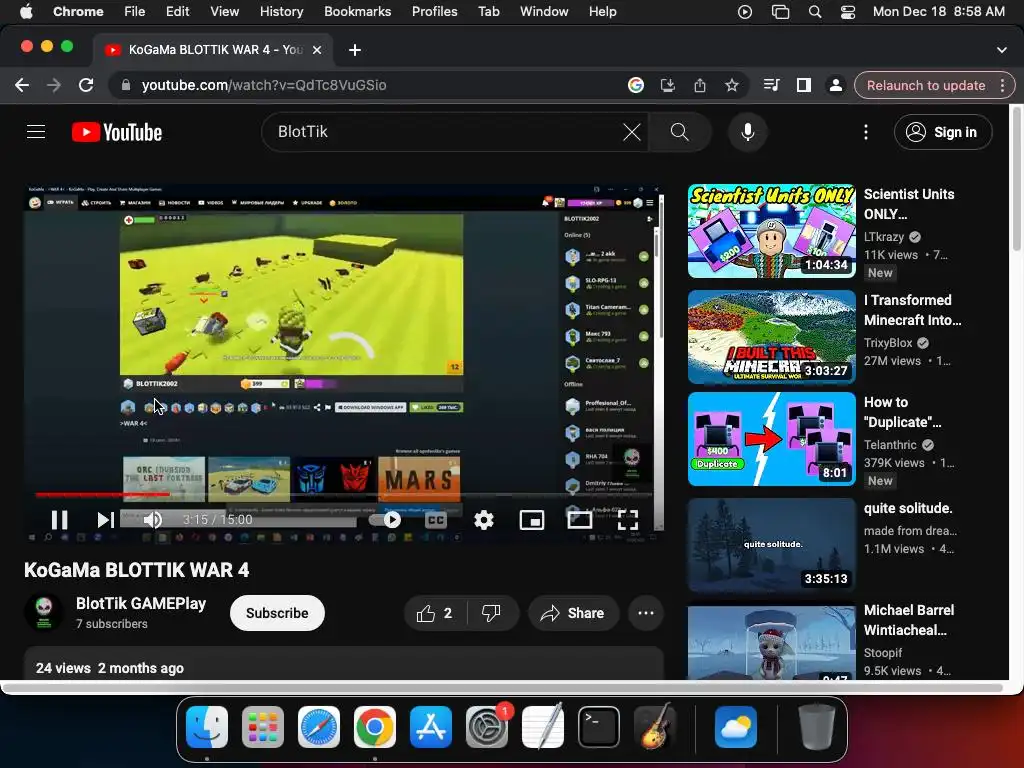Go forward in Chrome

(x=54, y=85)
